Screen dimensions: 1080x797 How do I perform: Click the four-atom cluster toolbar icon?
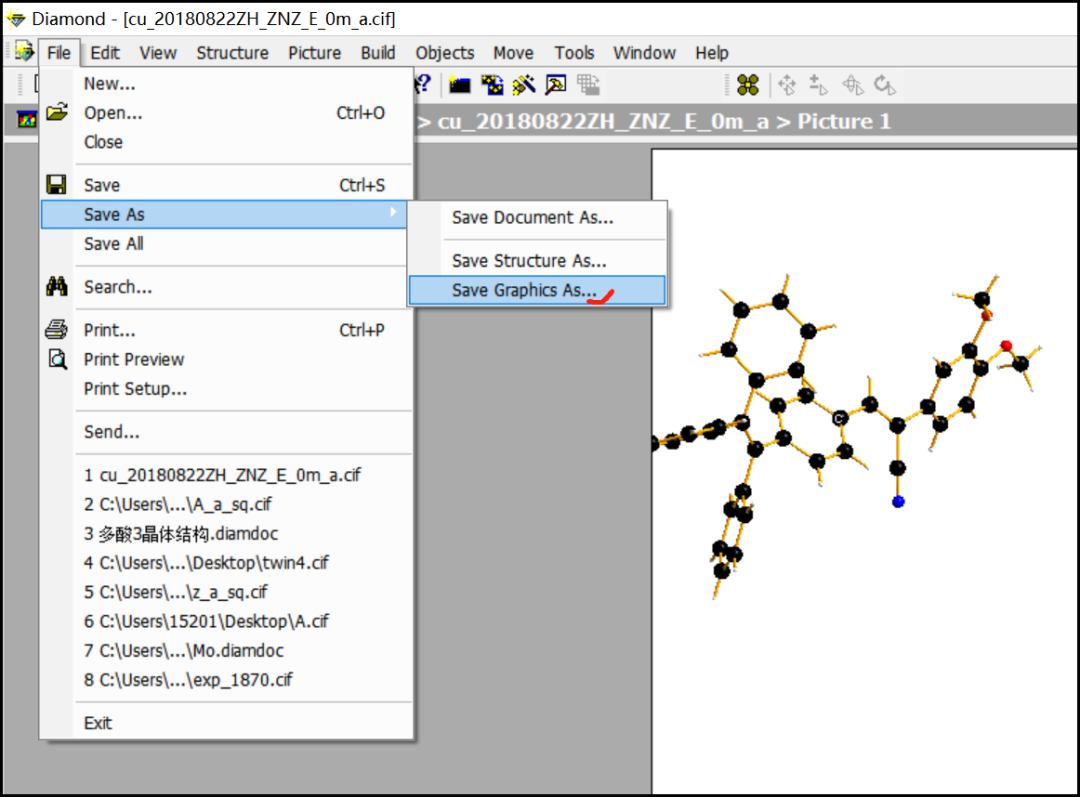[x=747, y=85]
